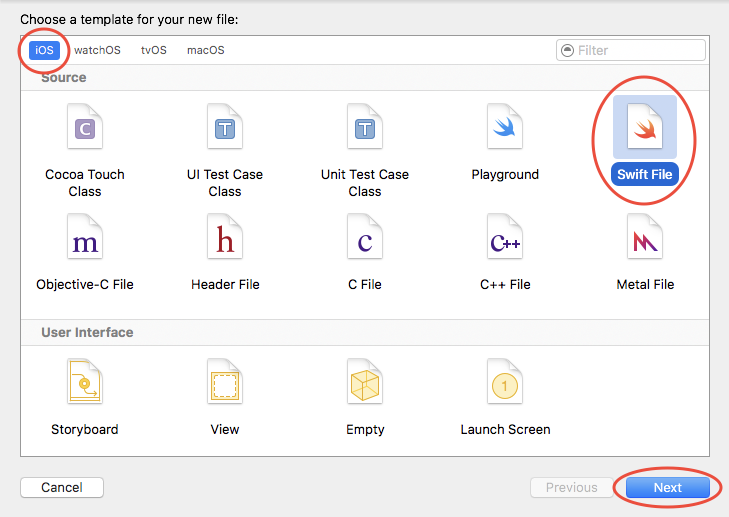Select the C++ File template icon

(505, 238)
